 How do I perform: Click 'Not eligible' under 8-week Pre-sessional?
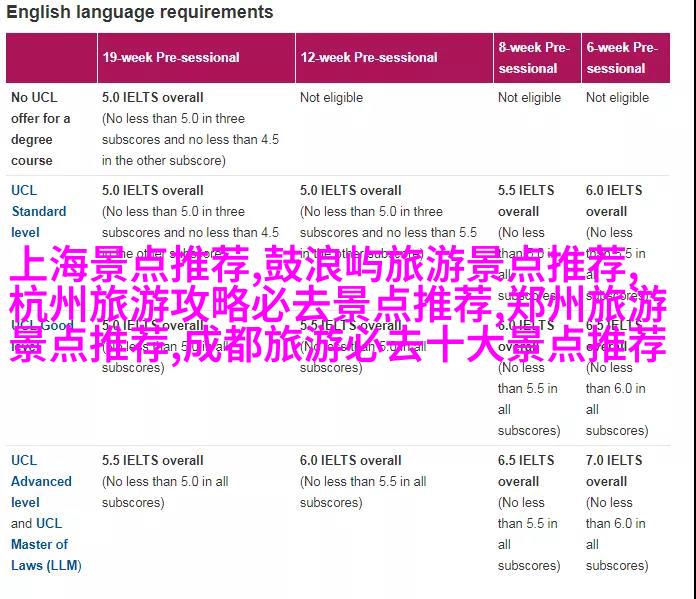(x=529, y=97)
